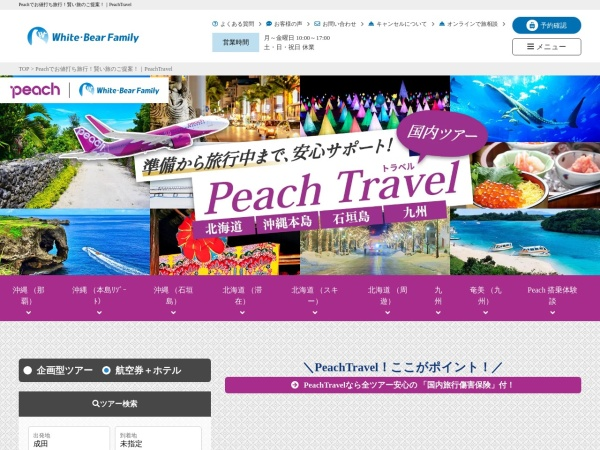Screen dimensions: 600x450
Task: Click the envelope icon beside お問い合わせ
Action: (317, 24)
